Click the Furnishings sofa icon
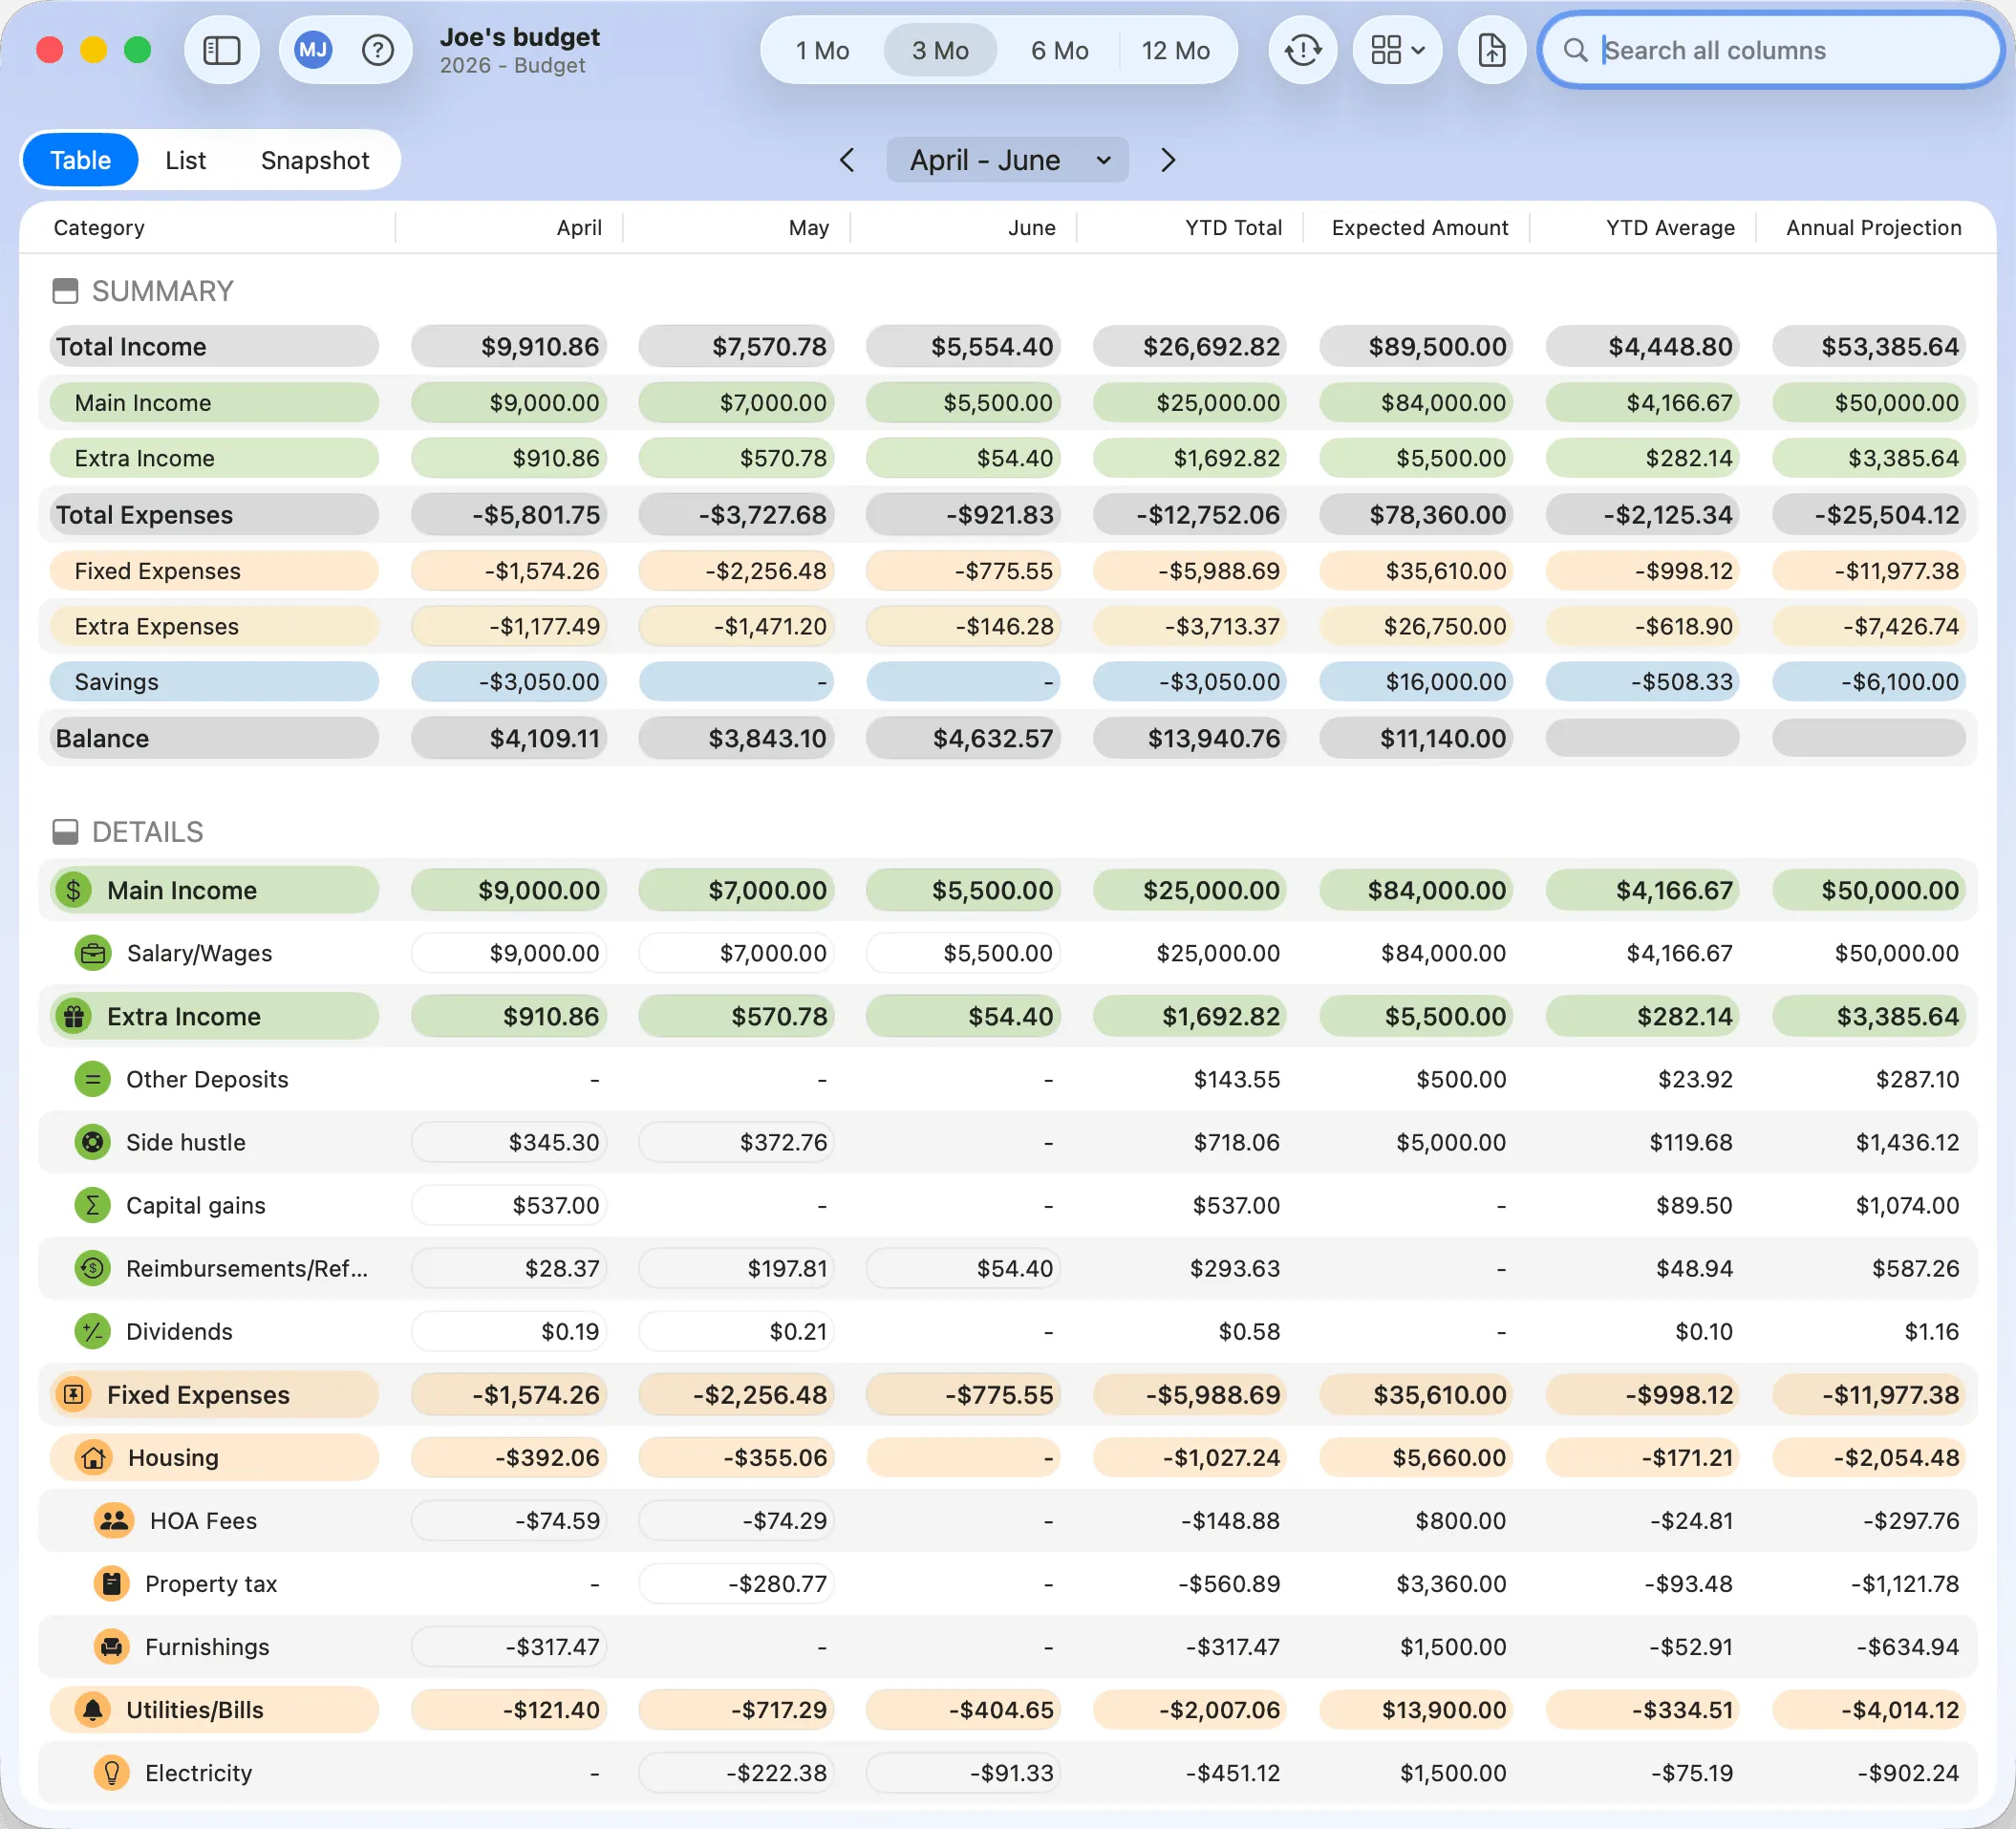The image size is (2016, 1829). click(112, 1646)
